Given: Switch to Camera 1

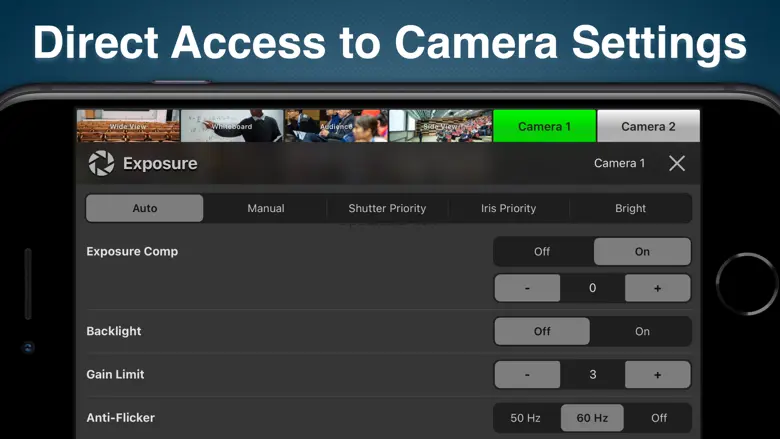Looking at the screenshot, I should coord(544,126).
